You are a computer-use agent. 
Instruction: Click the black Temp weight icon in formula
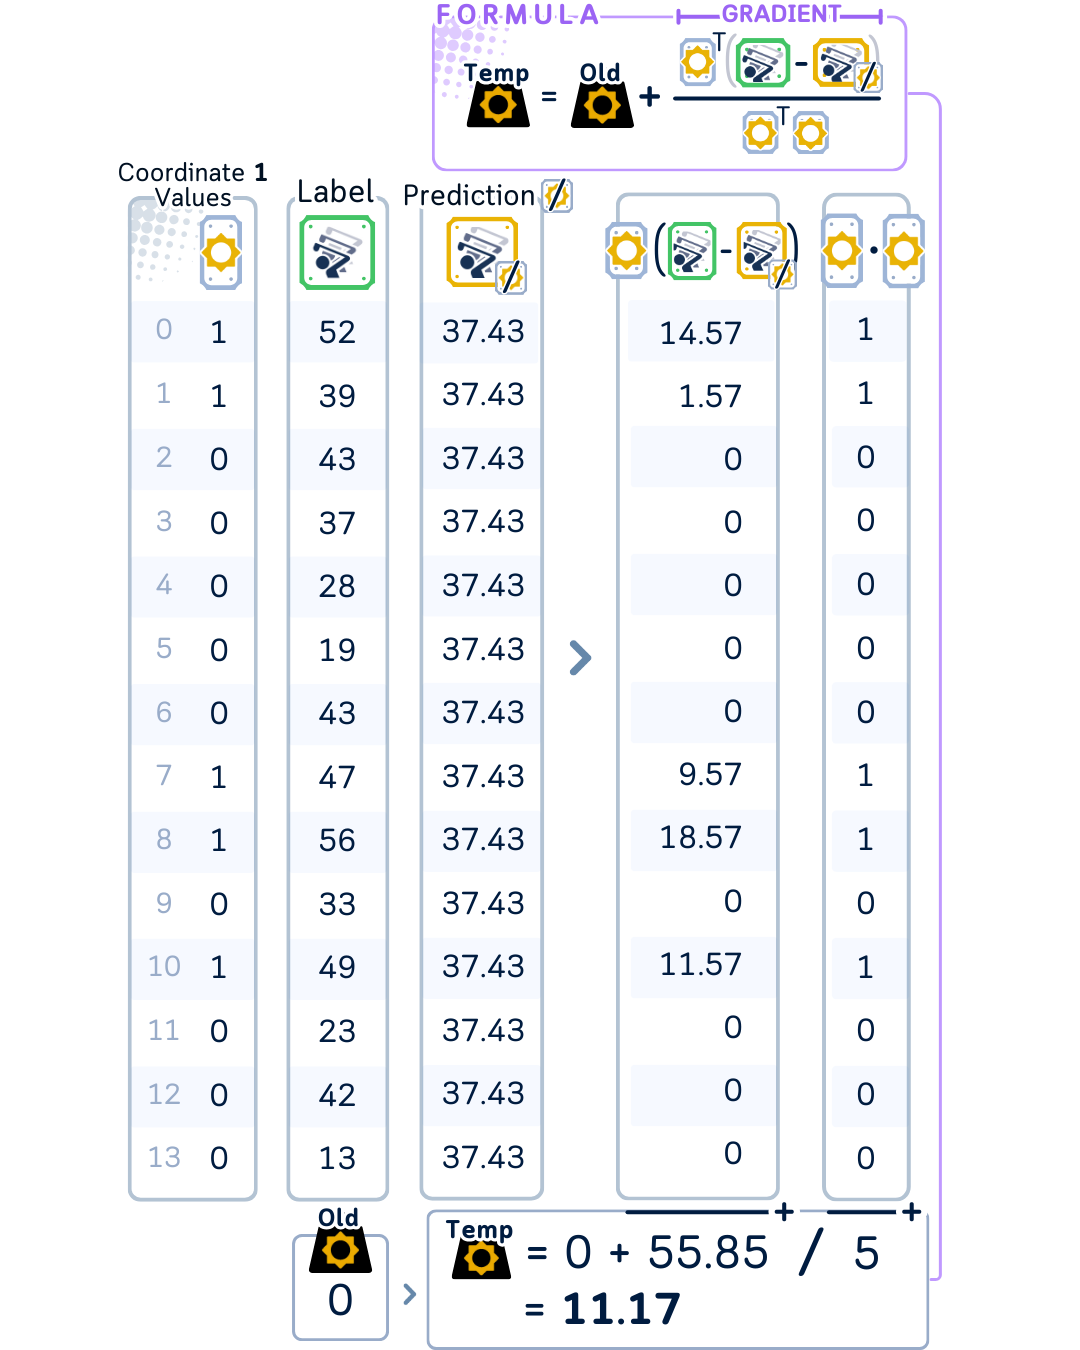pyautogui.click(x=498, y=105)
